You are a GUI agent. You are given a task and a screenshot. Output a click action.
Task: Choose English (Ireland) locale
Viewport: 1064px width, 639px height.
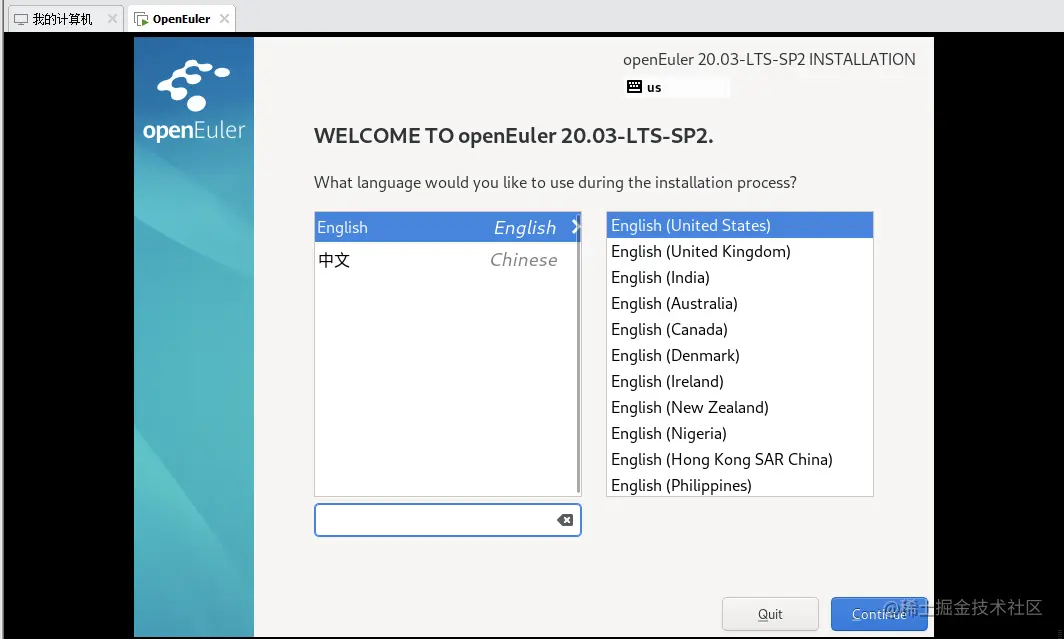click(740, 381)
